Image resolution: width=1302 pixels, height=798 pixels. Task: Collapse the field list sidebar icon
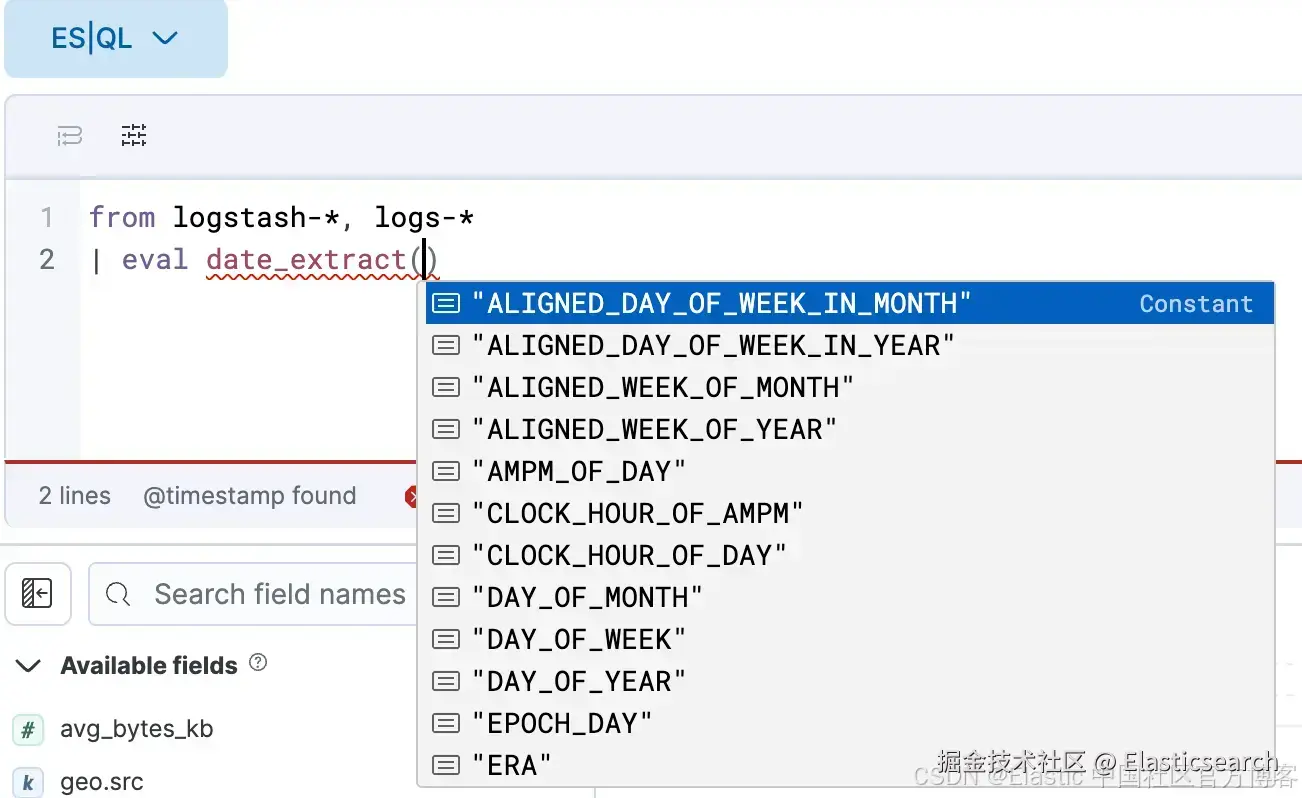coord(38,594)
